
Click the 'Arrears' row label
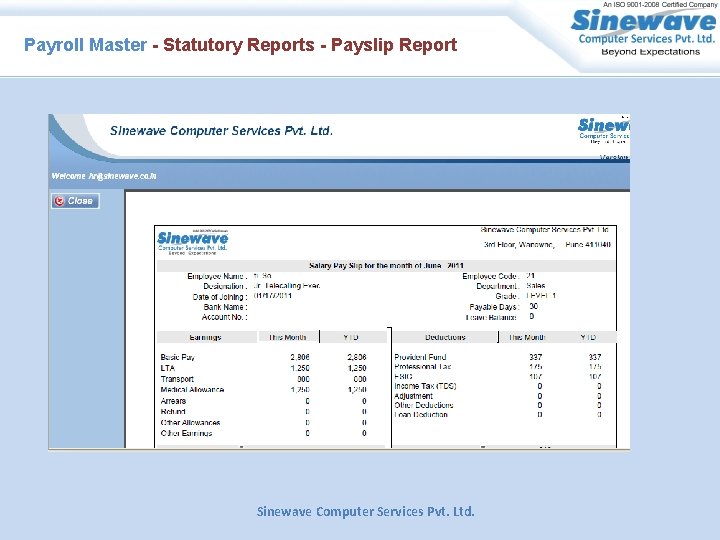173,401
